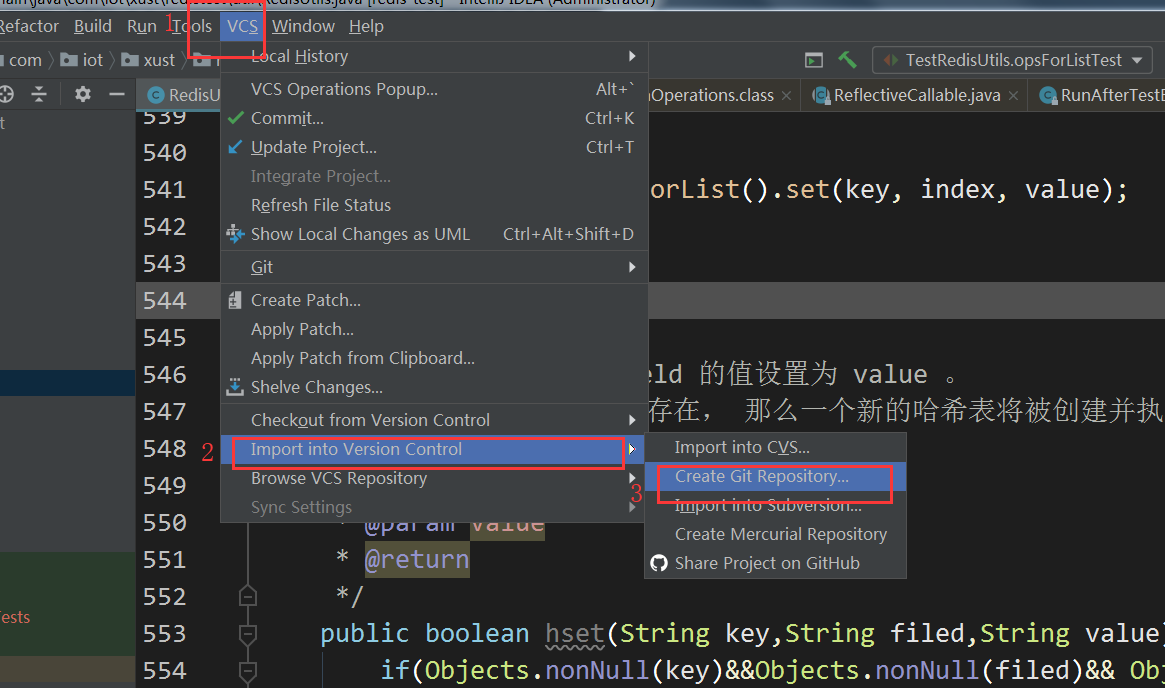This screenshot has width=1165, height=688.
Task: Choose VCS Operations Popup entry
Action: 434,89
